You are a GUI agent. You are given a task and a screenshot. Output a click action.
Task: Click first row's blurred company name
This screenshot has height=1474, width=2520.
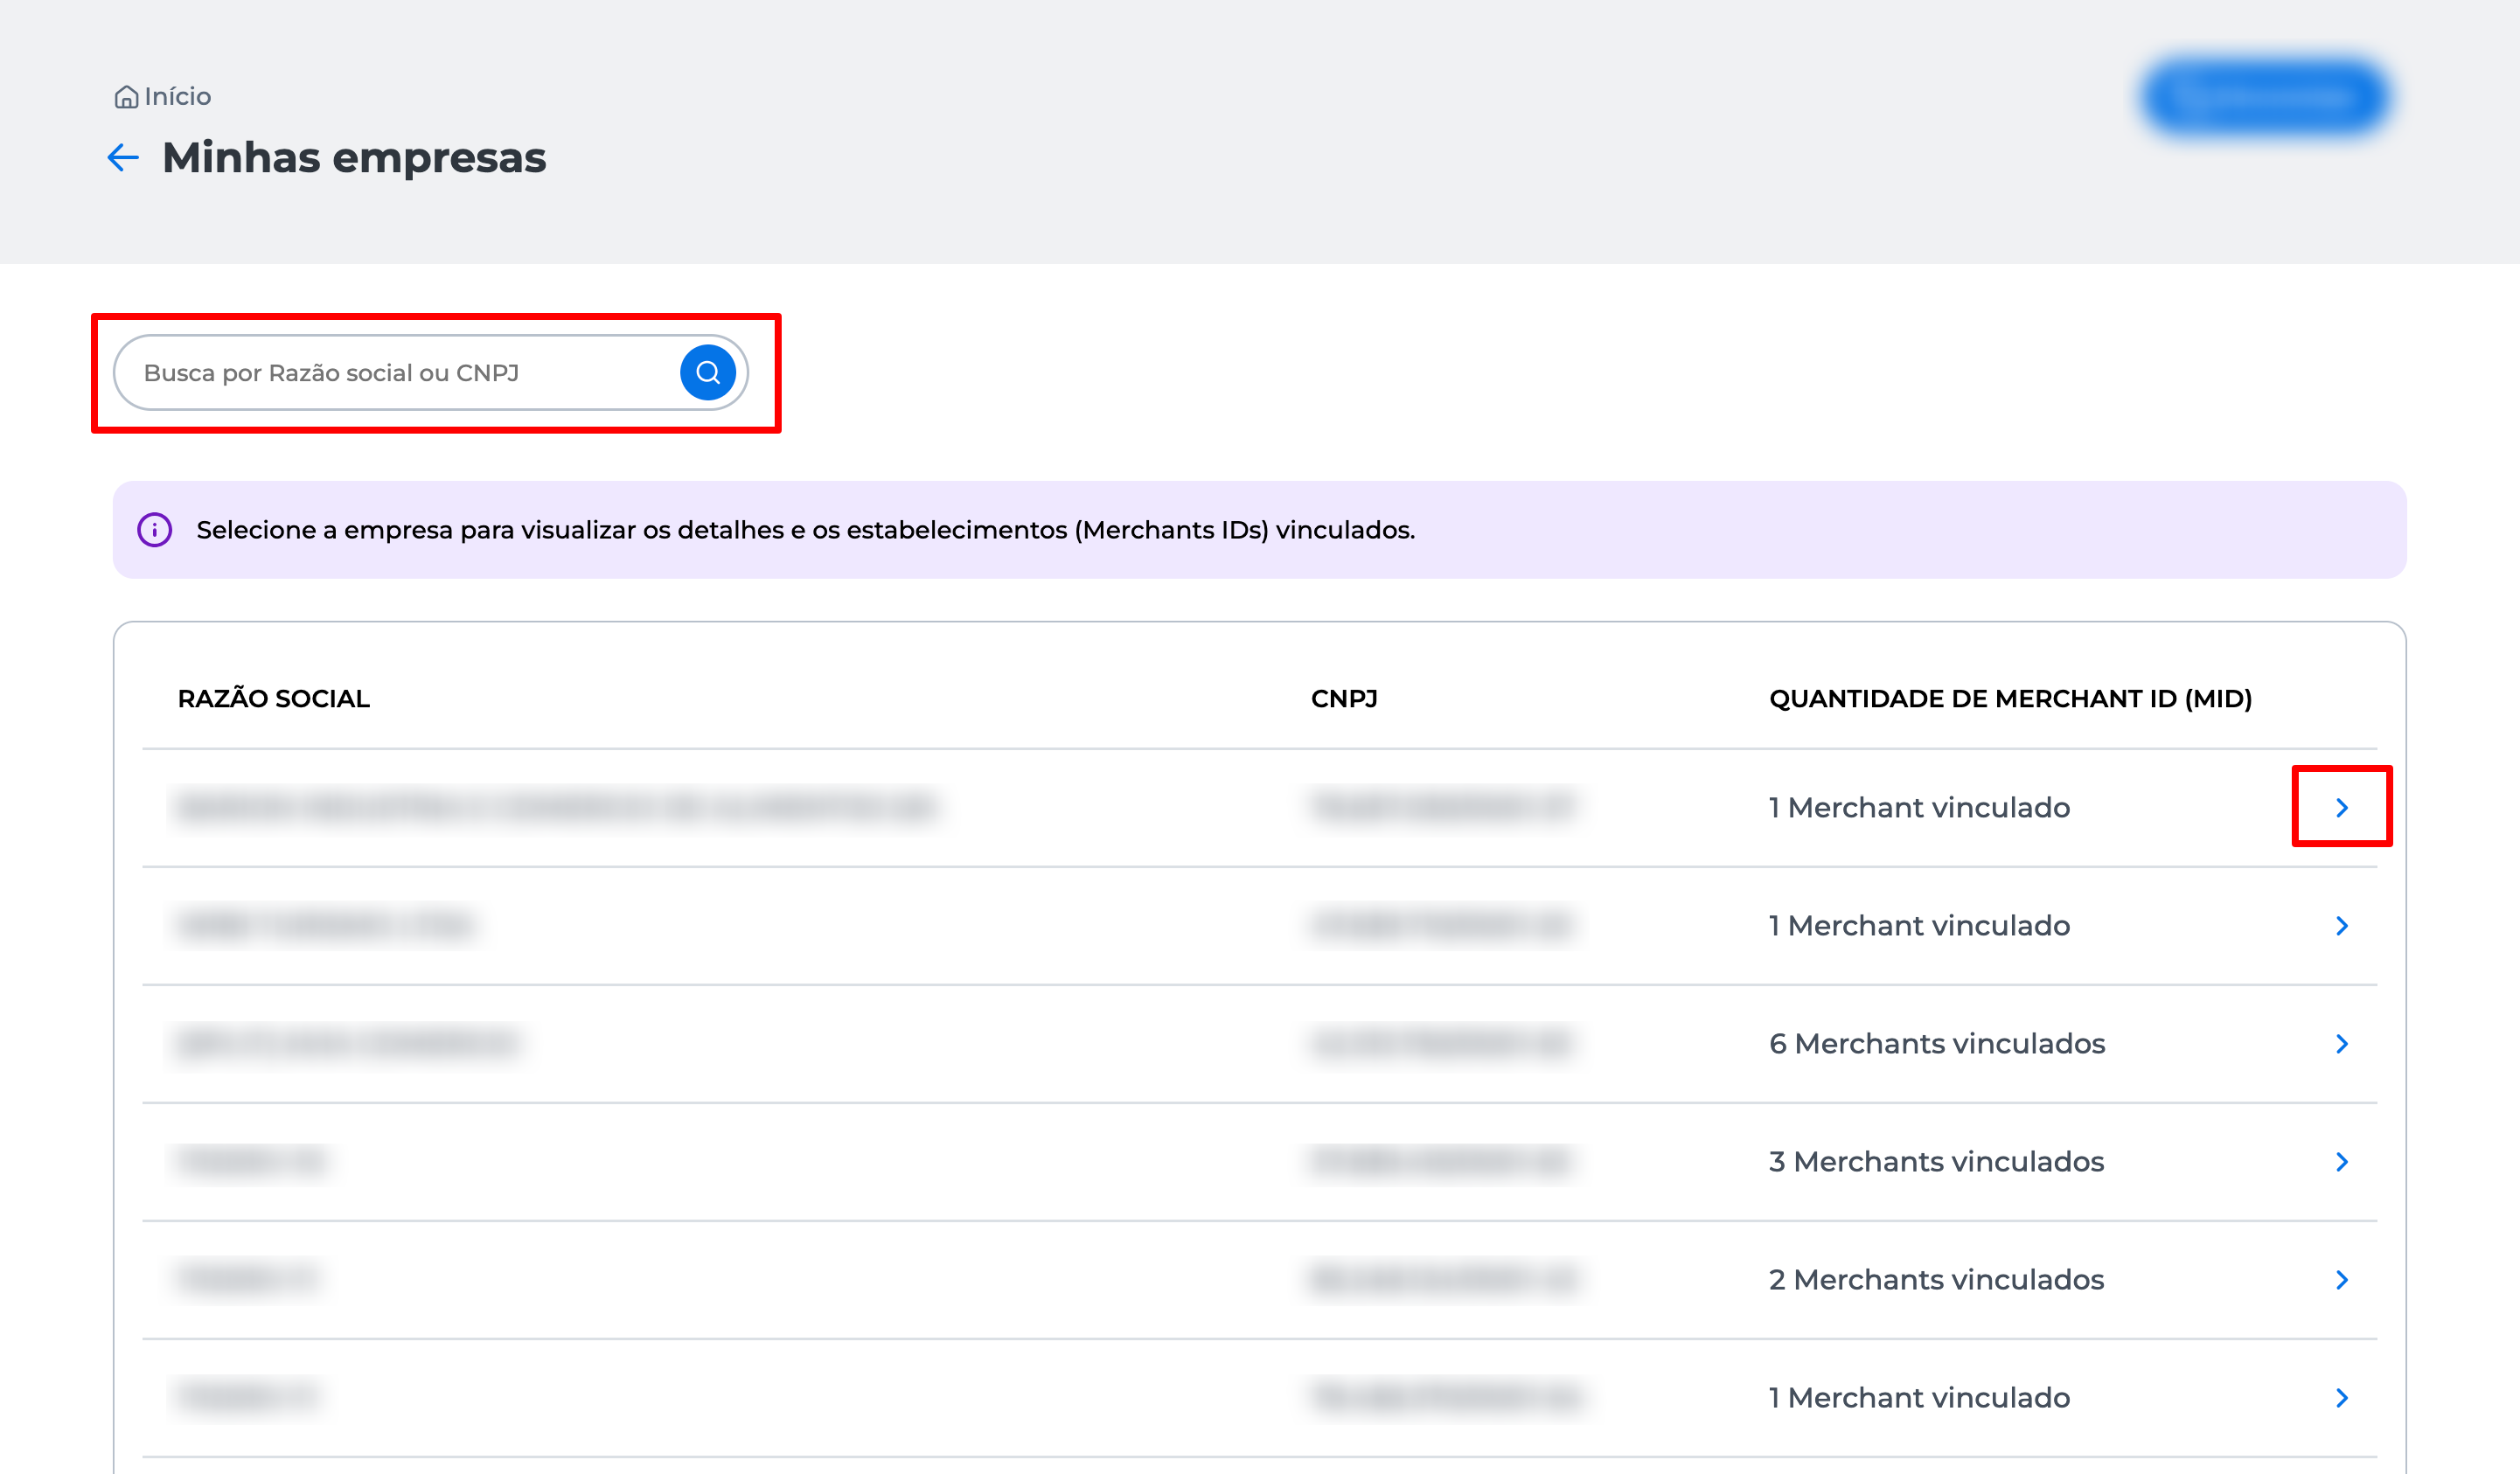556,806
